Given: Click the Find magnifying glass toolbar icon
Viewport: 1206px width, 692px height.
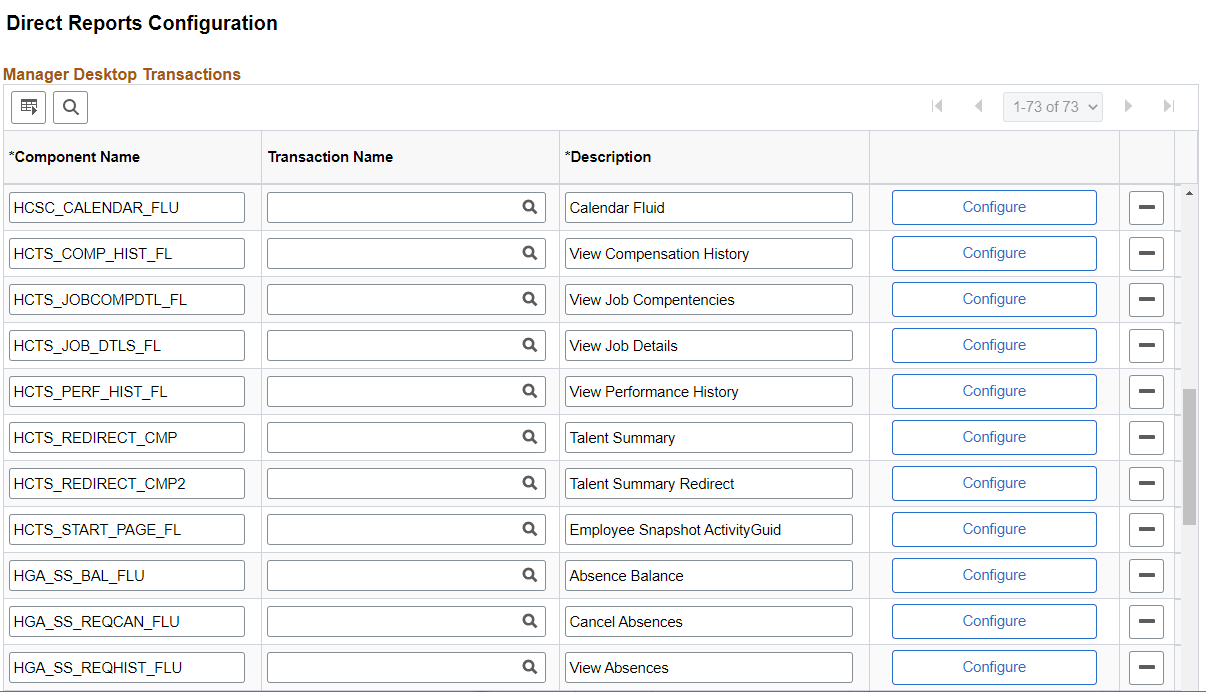Looking at the screenshot, I should click(70, 107).
